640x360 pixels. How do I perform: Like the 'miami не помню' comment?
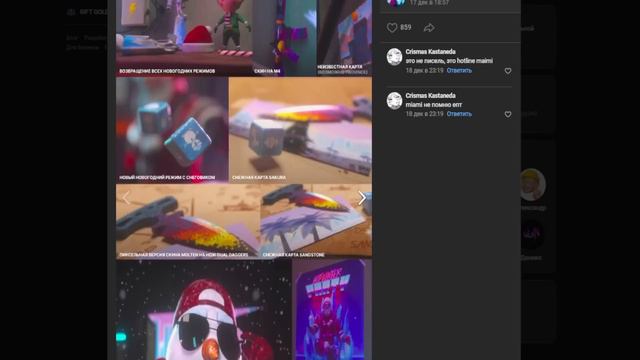[x=508, y=114]
